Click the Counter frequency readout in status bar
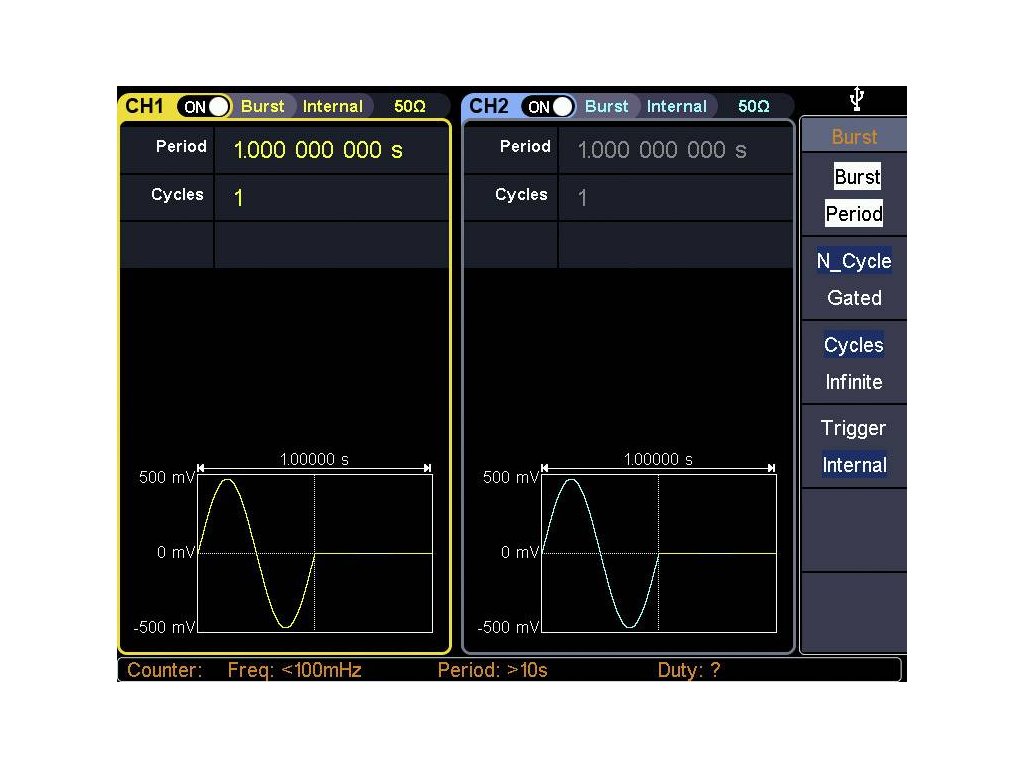This screenshot has height=768, width=1024. 294,670
